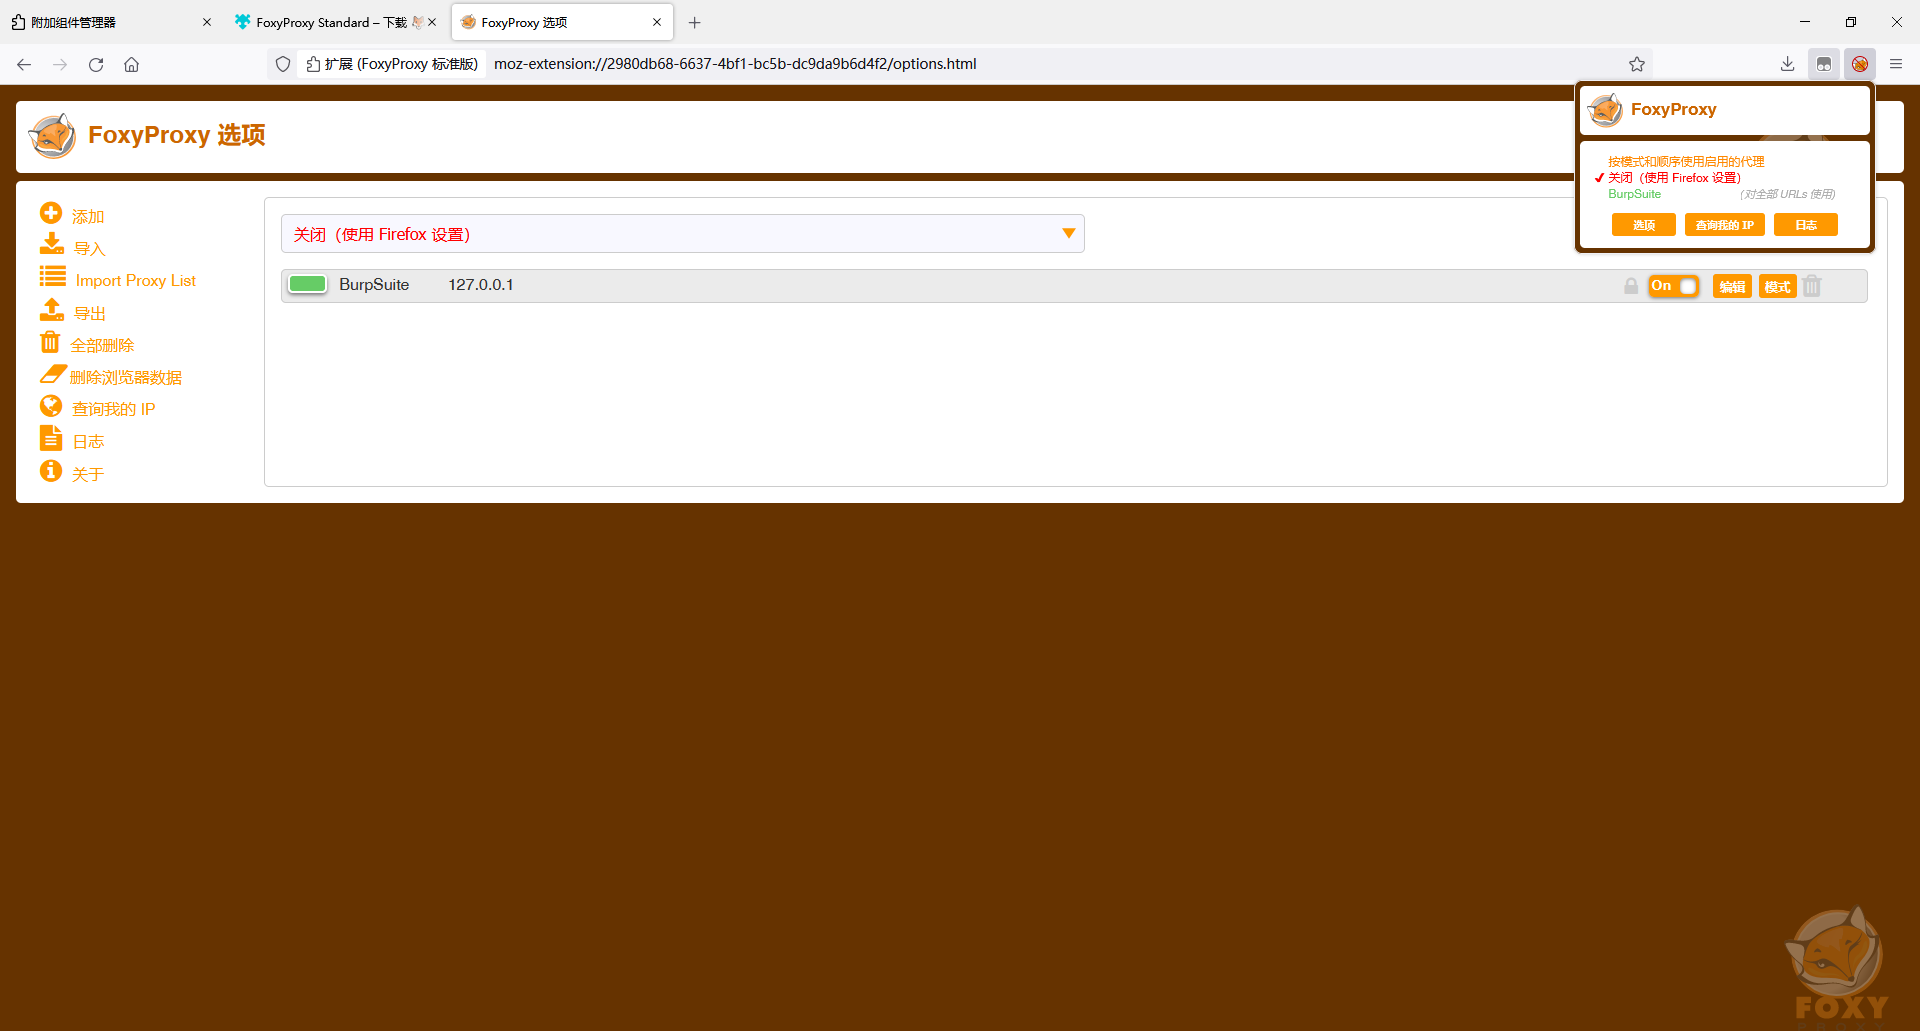The image size is (1920, 1031).
Task: Toggle the On switch for BurpSuite proxy
Action: tap(1674, 286)
